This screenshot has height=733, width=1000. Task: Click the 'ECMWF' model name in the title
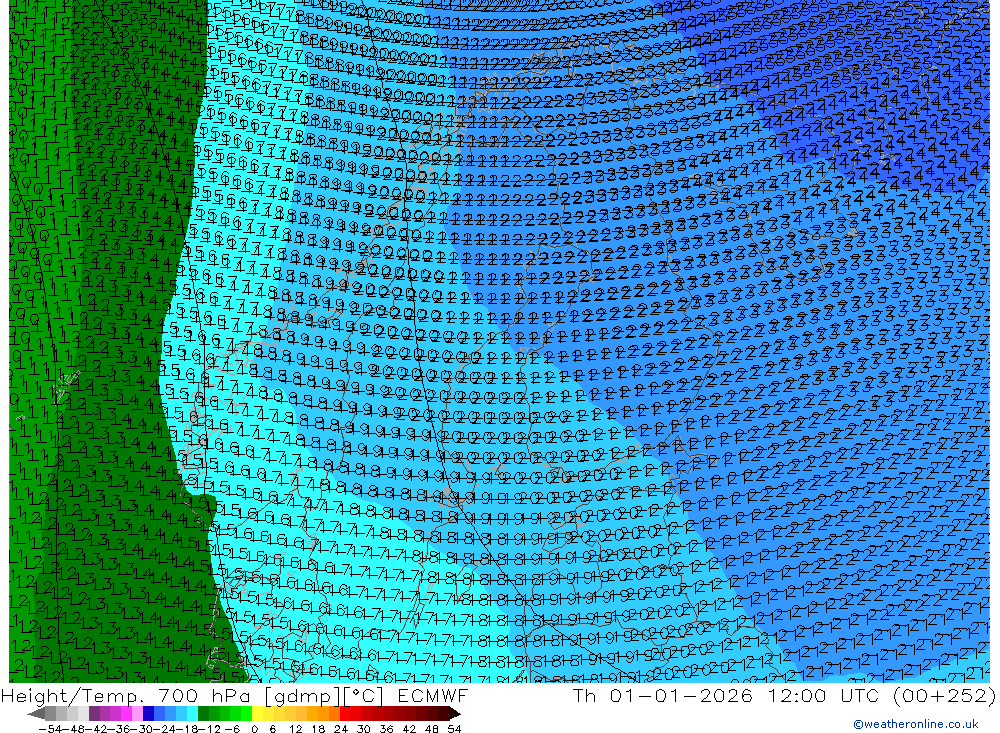click(x=432, y=695)
